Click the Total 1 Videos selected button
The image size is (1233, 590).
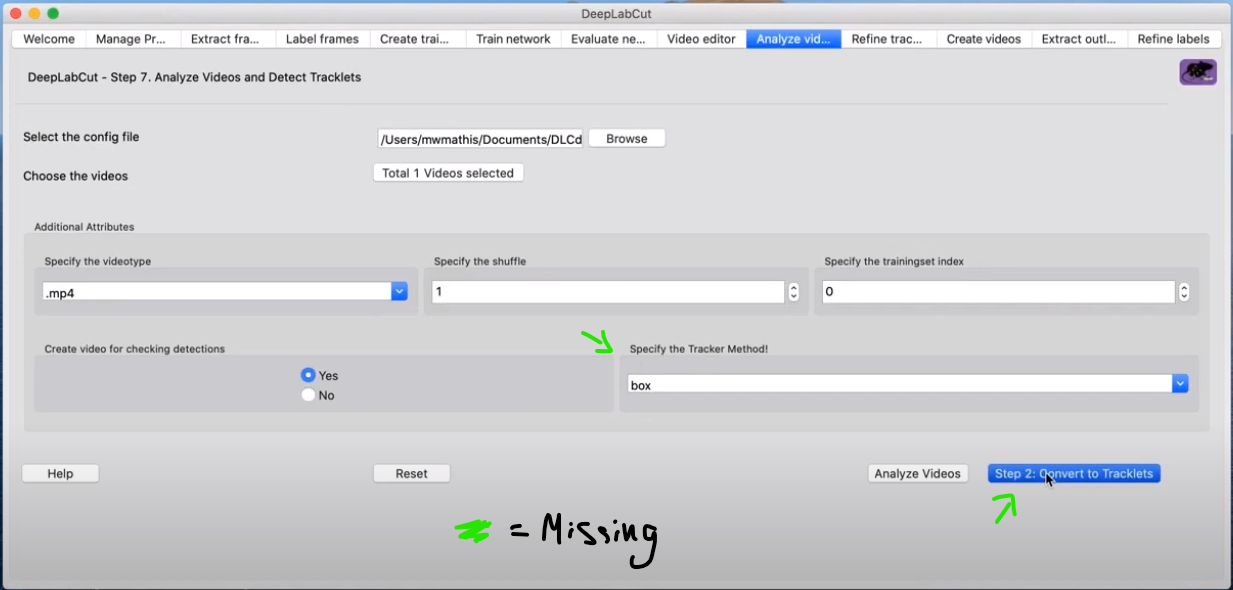(448, 172)
